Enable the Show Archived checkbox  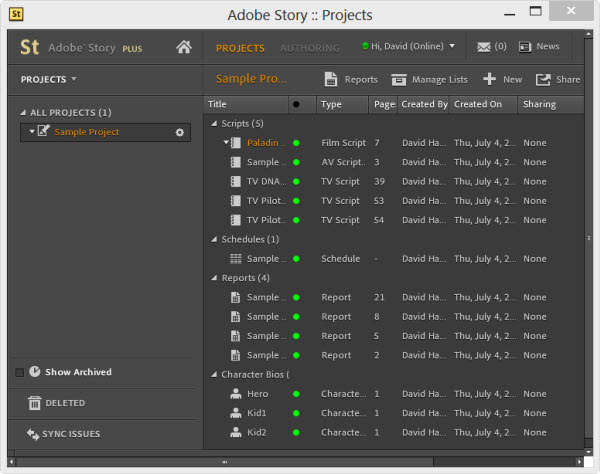coord(20,372)
